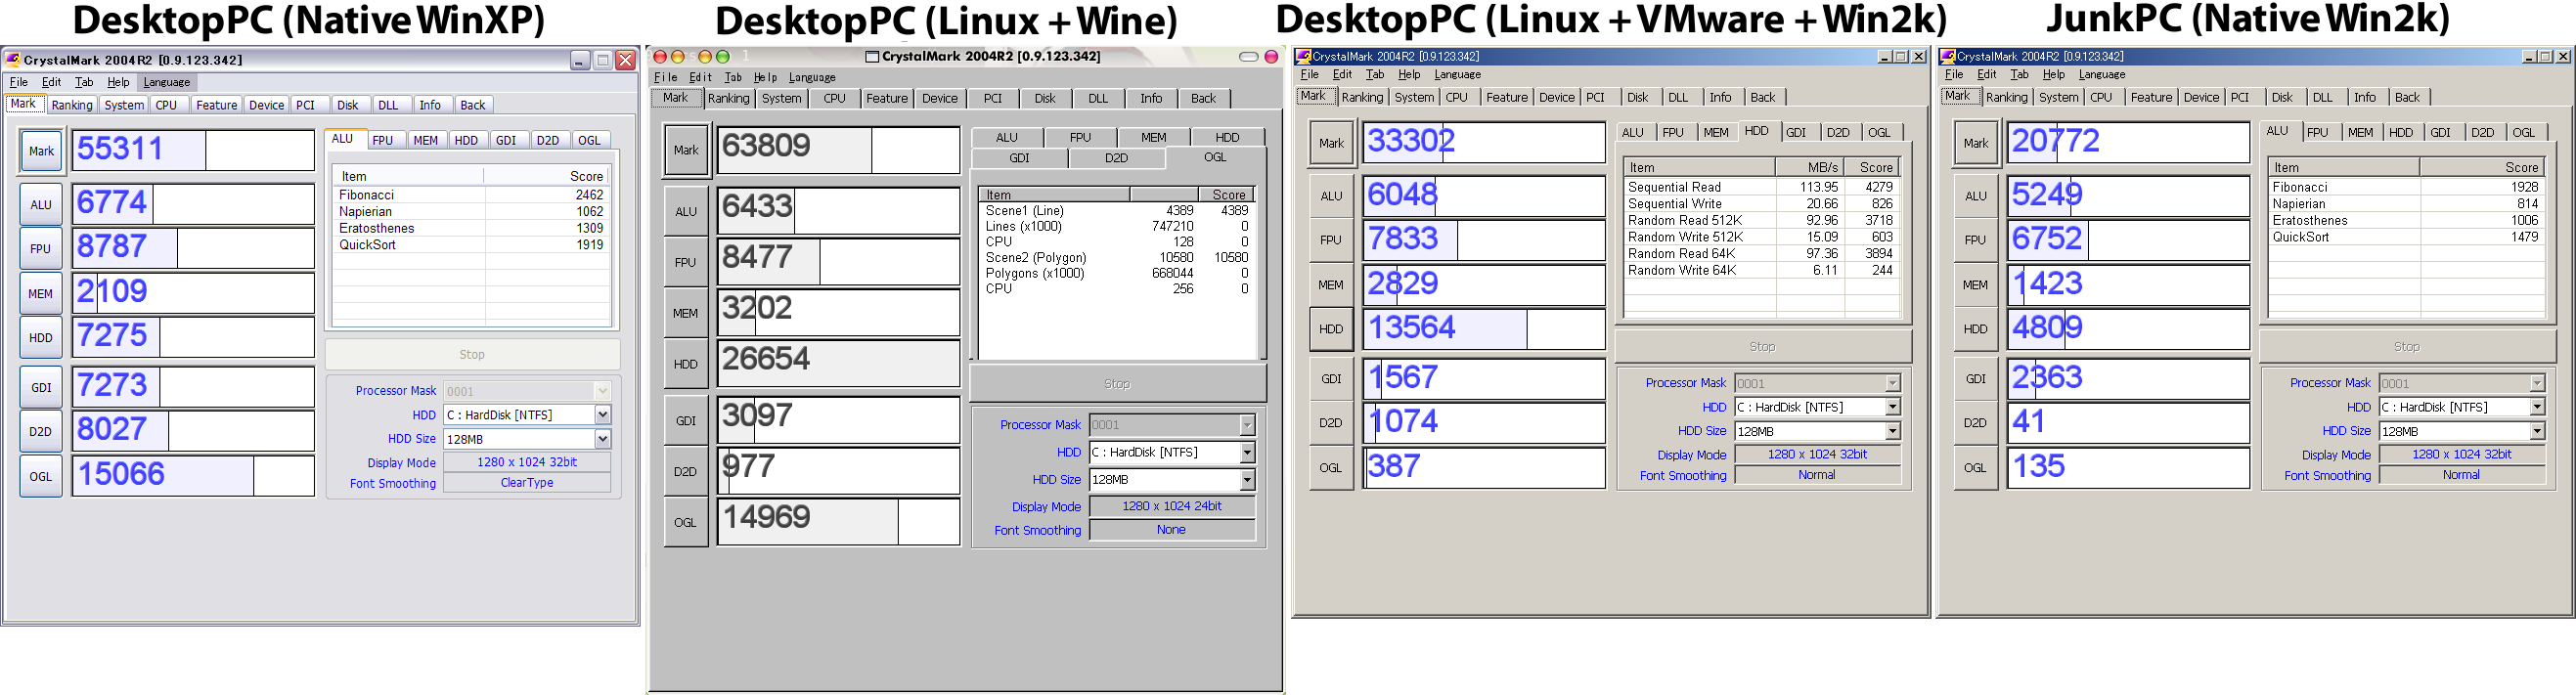Click Scene2 (Polygon) row in Linux+Wine results
Screen dimensions: 2576x695
pyautogui.click(x=1117, y=257)
